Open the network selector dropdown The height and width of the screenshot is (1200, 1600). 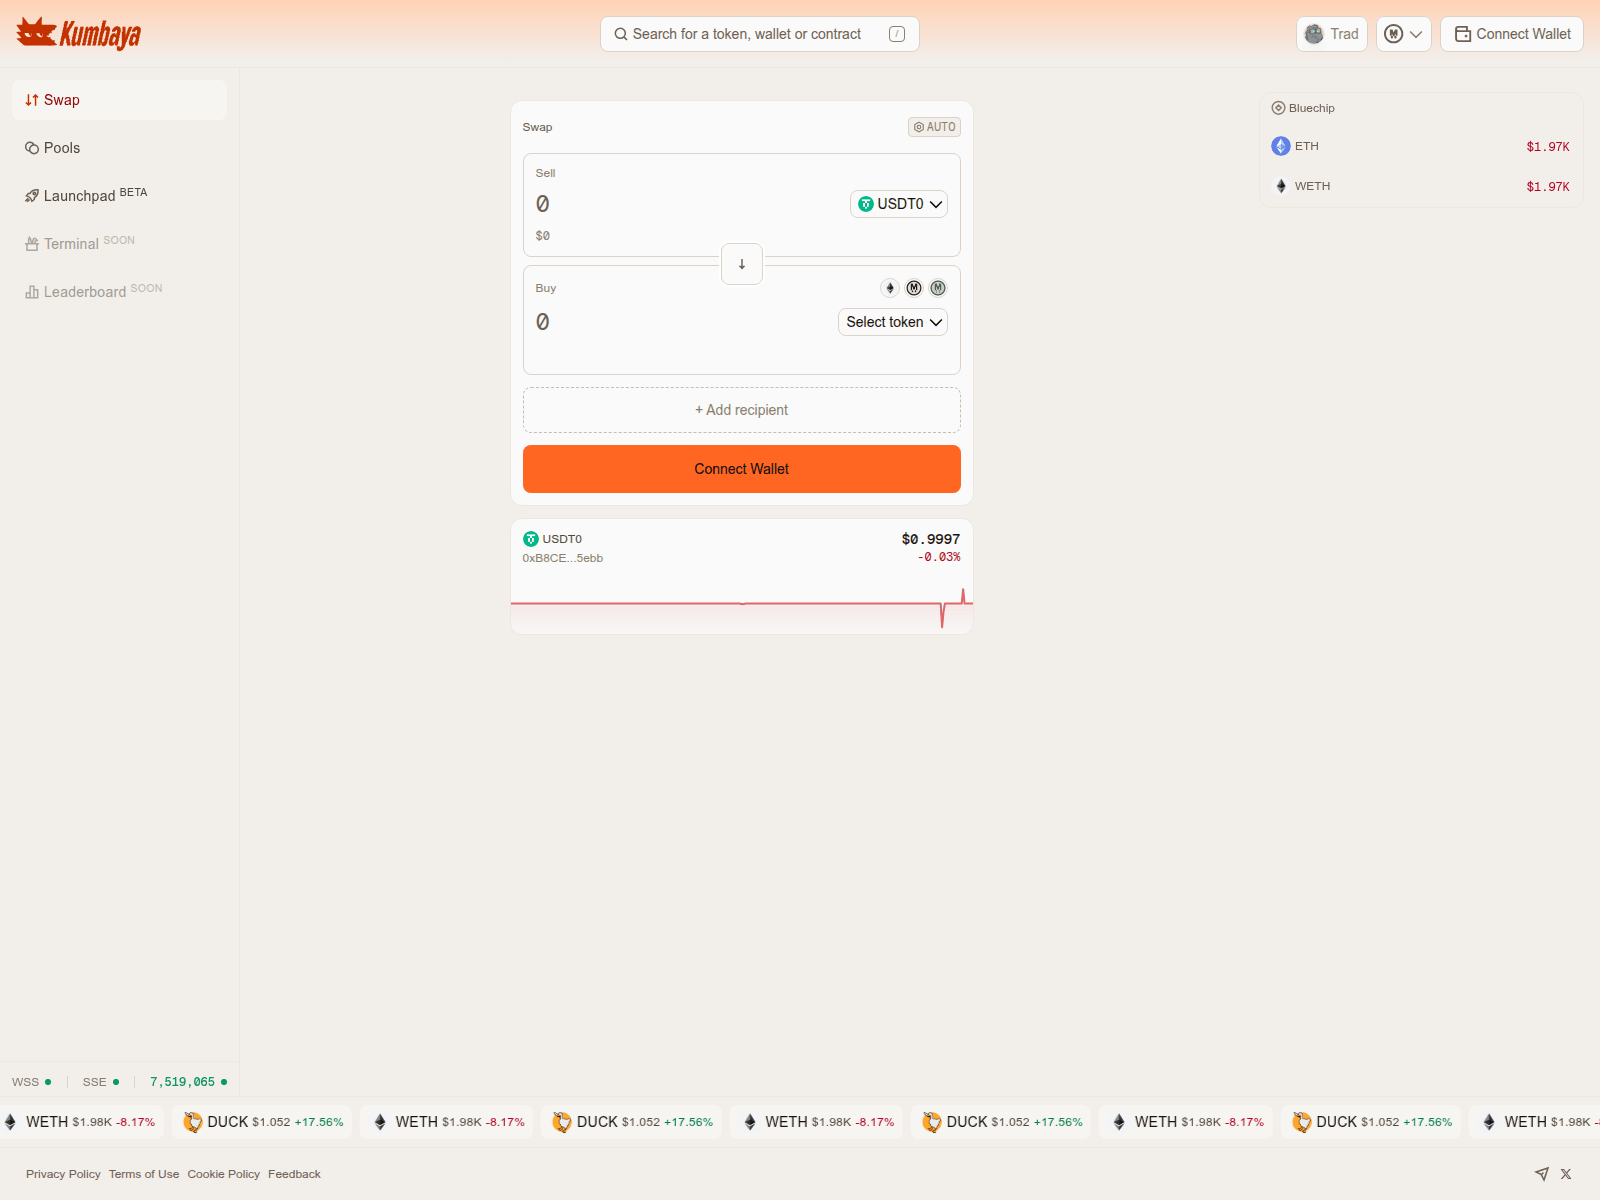1403,34
